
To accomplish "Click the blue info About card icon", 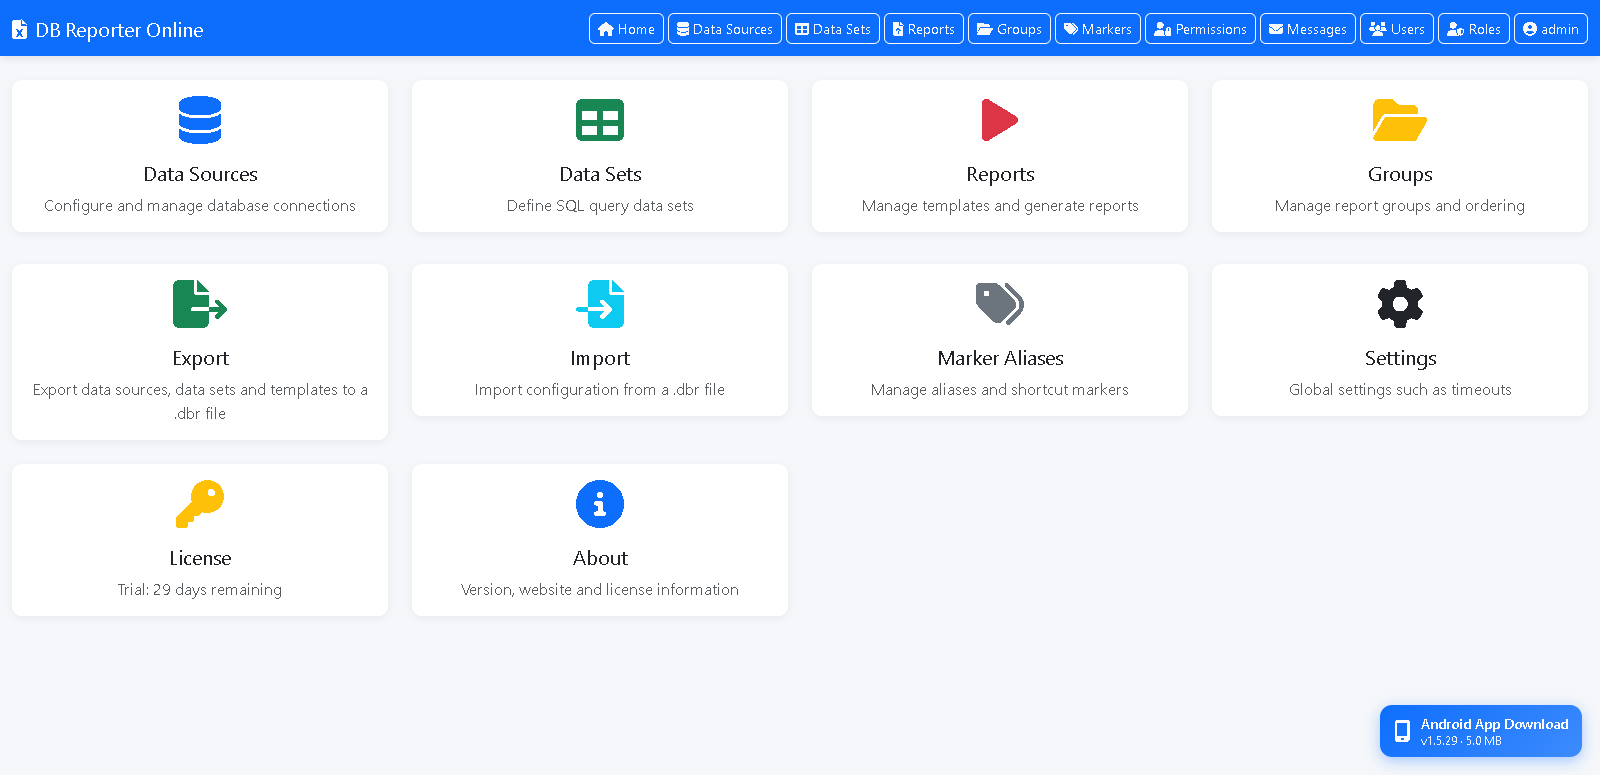I will coord(600,504).
